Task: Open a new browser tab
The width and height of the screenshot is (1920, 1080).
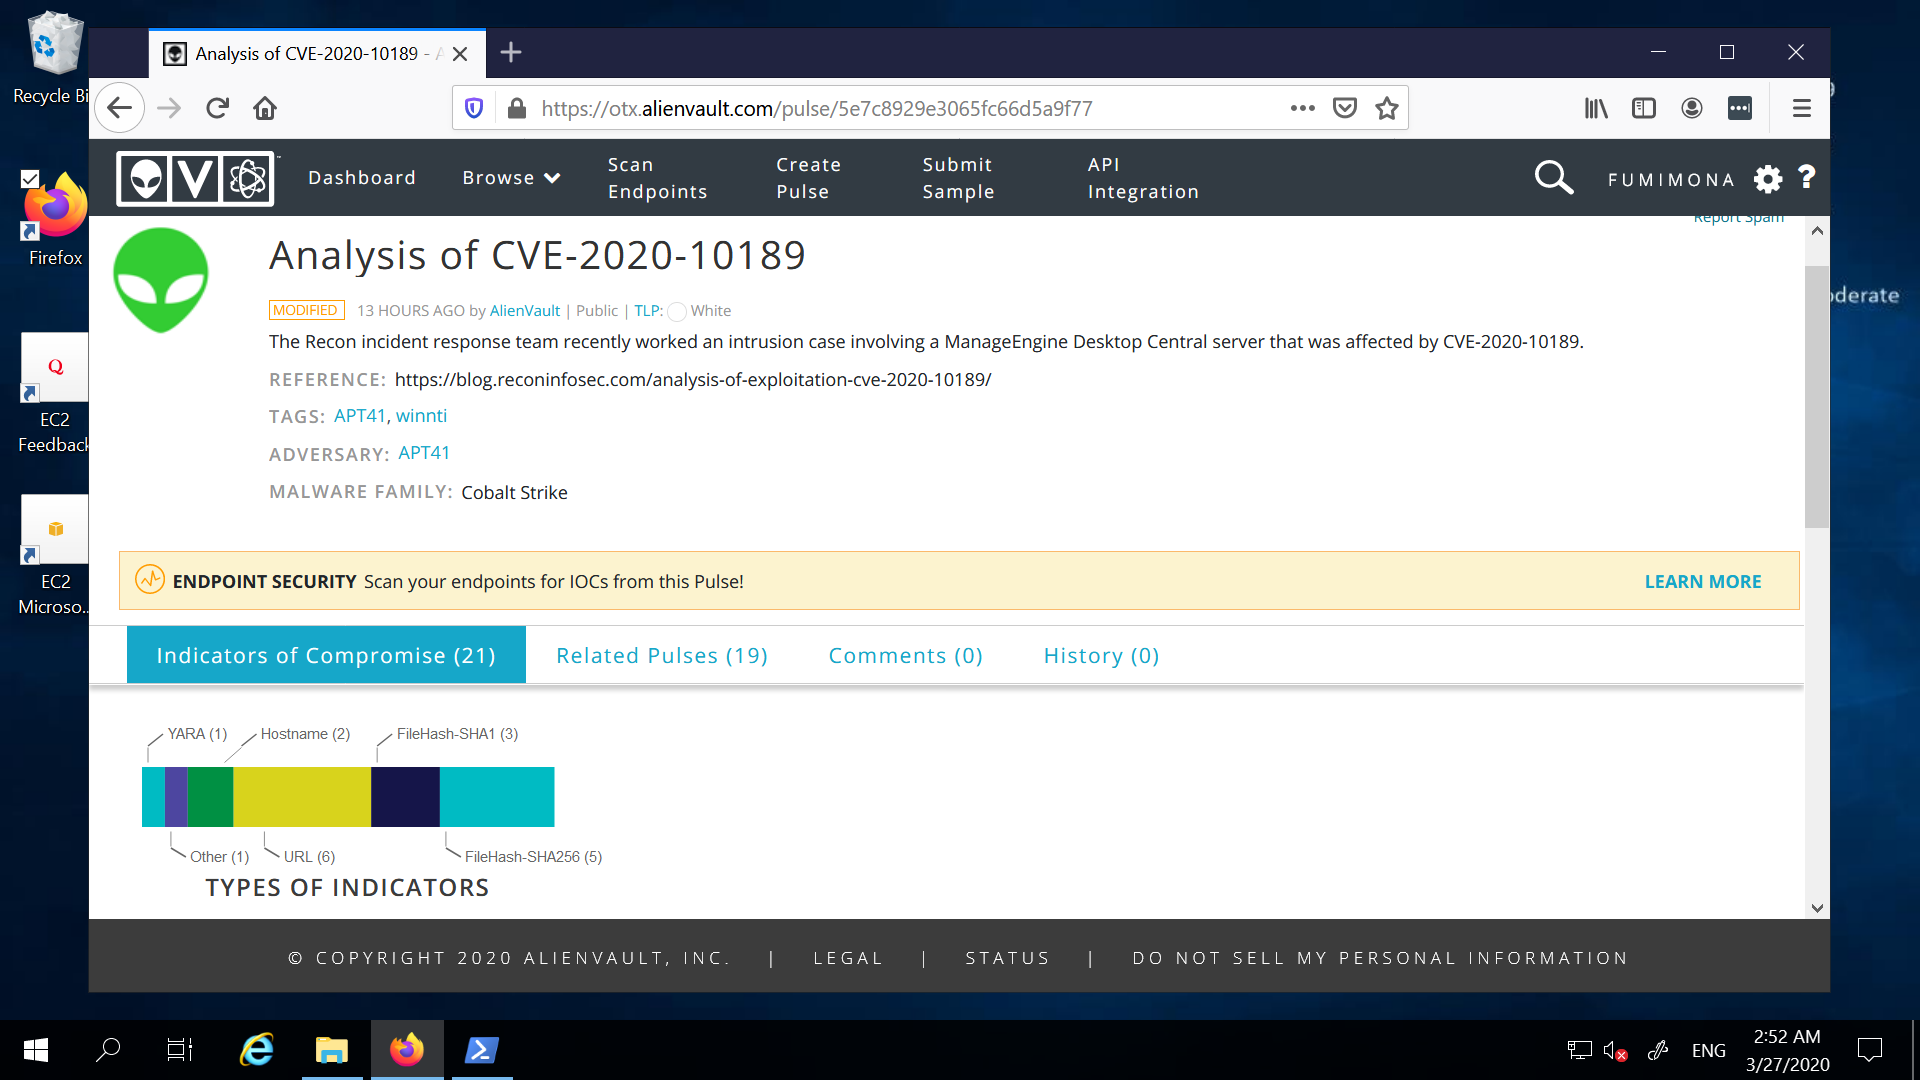Action: (511, 53)
